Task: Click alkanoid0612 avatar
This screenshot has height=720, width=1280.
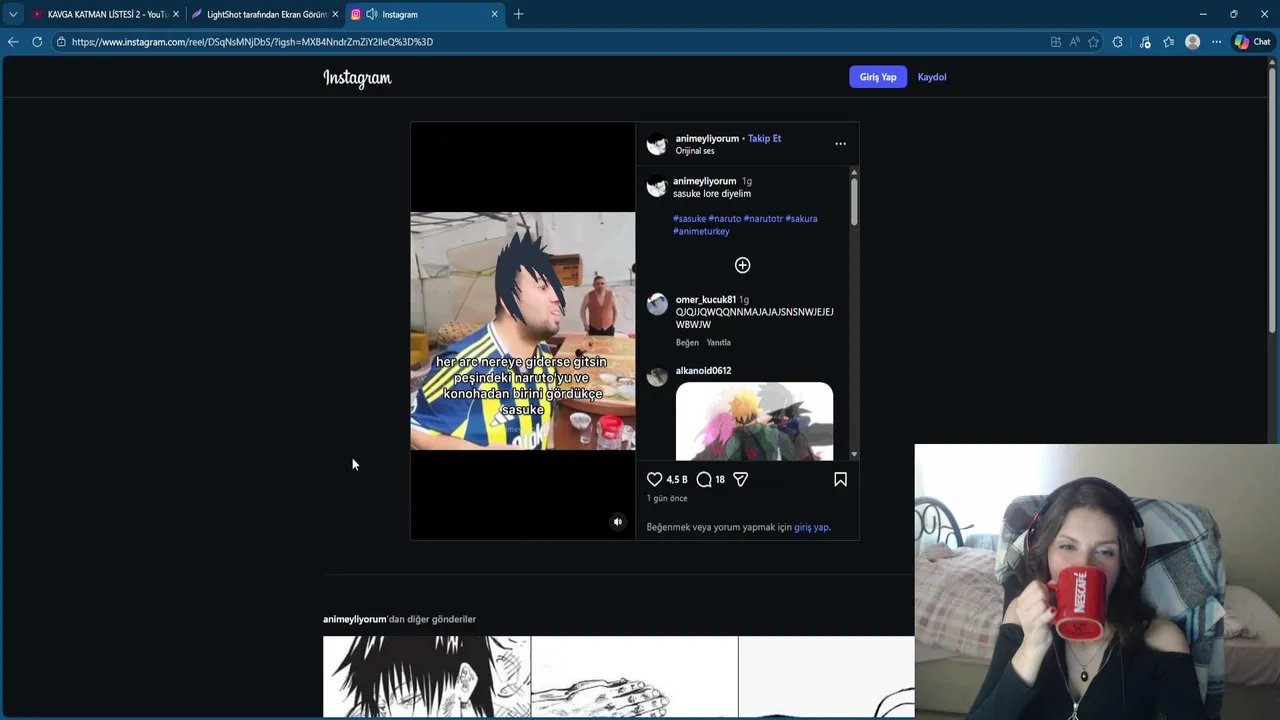Action: point(657,376)
